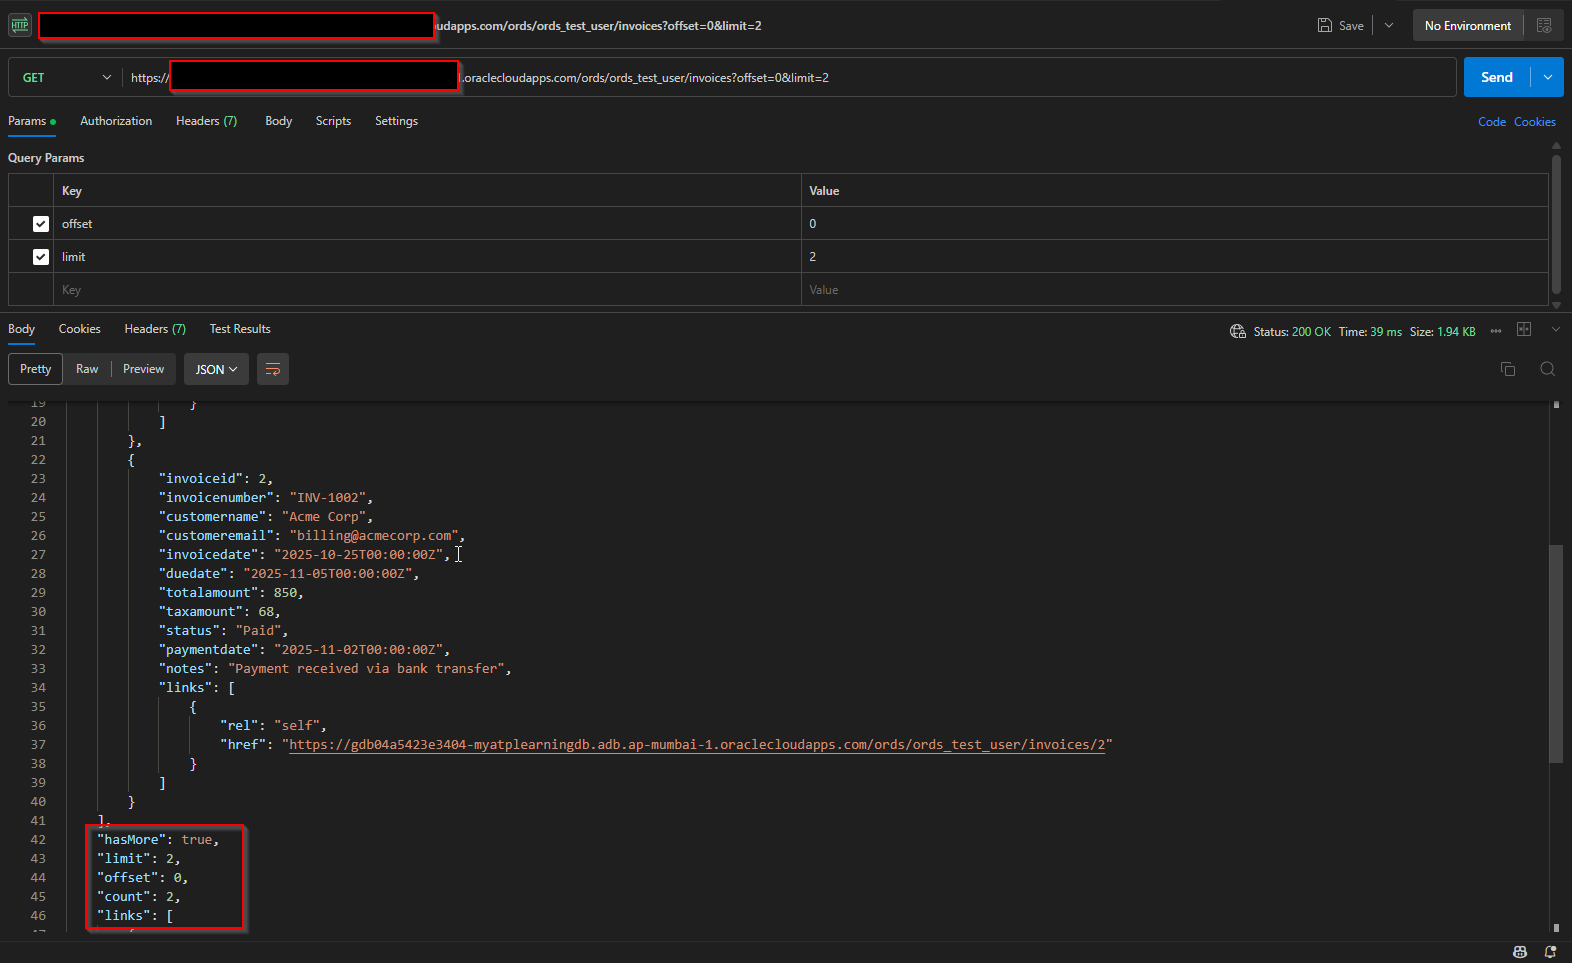Click the two-pane layout icon
Image resolution: width=1572 pixels, height=963 pixels.
tap(1524, 329)
